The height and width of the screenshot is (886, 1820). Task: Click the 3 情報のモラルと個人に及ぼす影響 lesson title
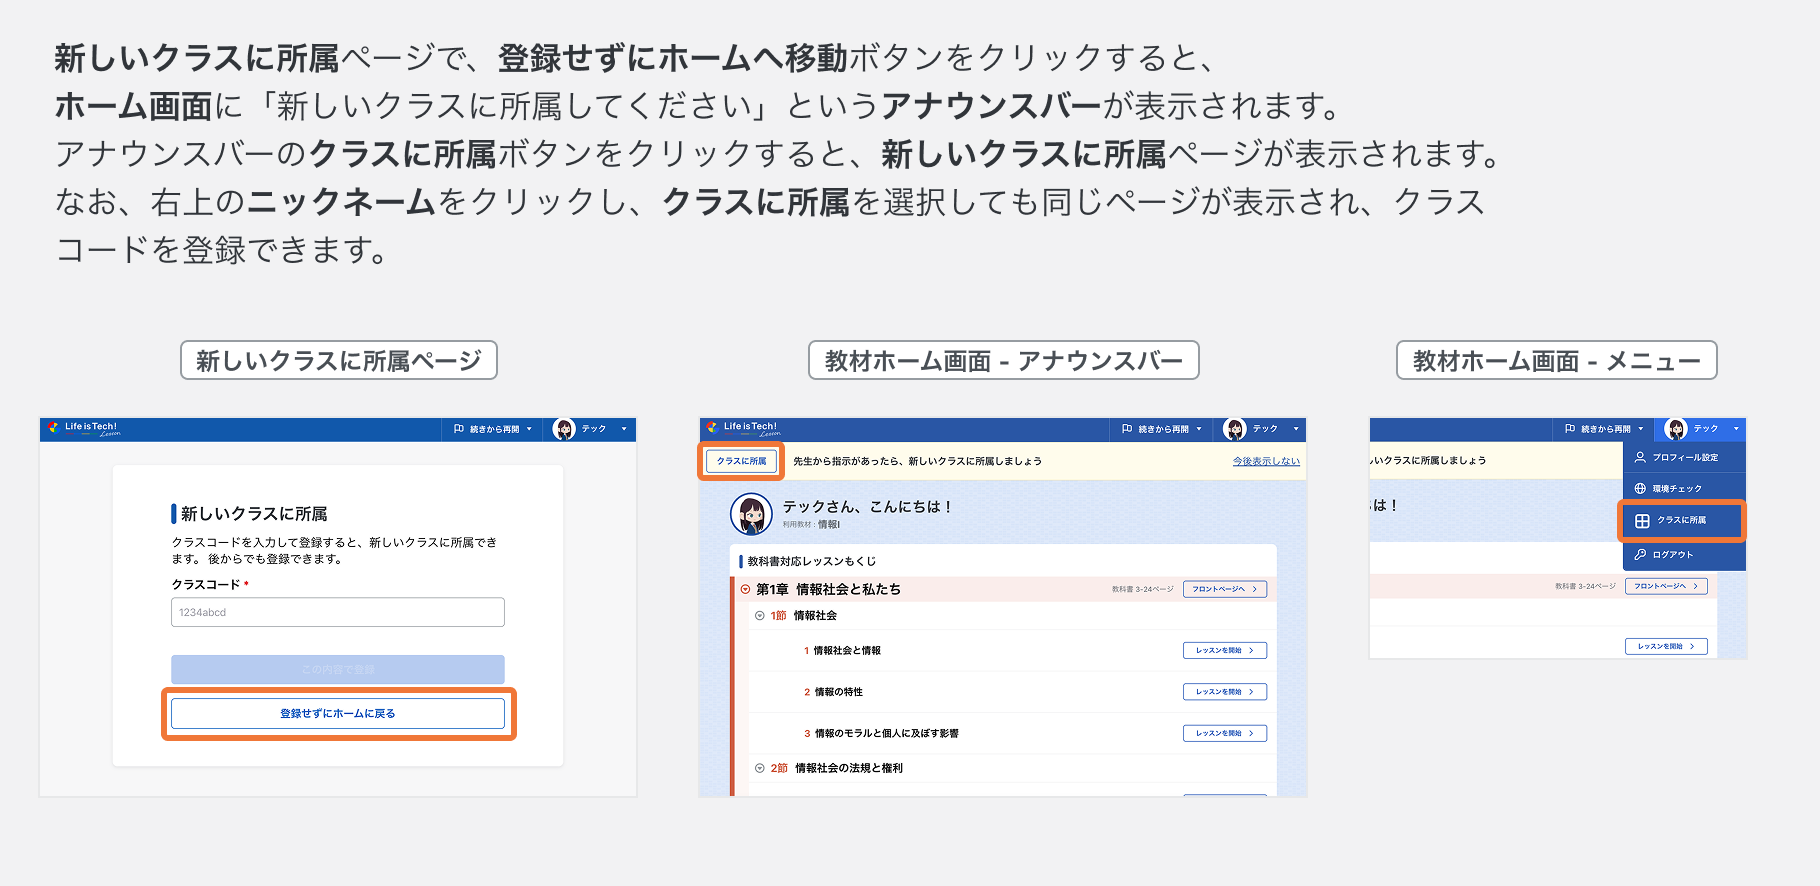tap(881, 733)
